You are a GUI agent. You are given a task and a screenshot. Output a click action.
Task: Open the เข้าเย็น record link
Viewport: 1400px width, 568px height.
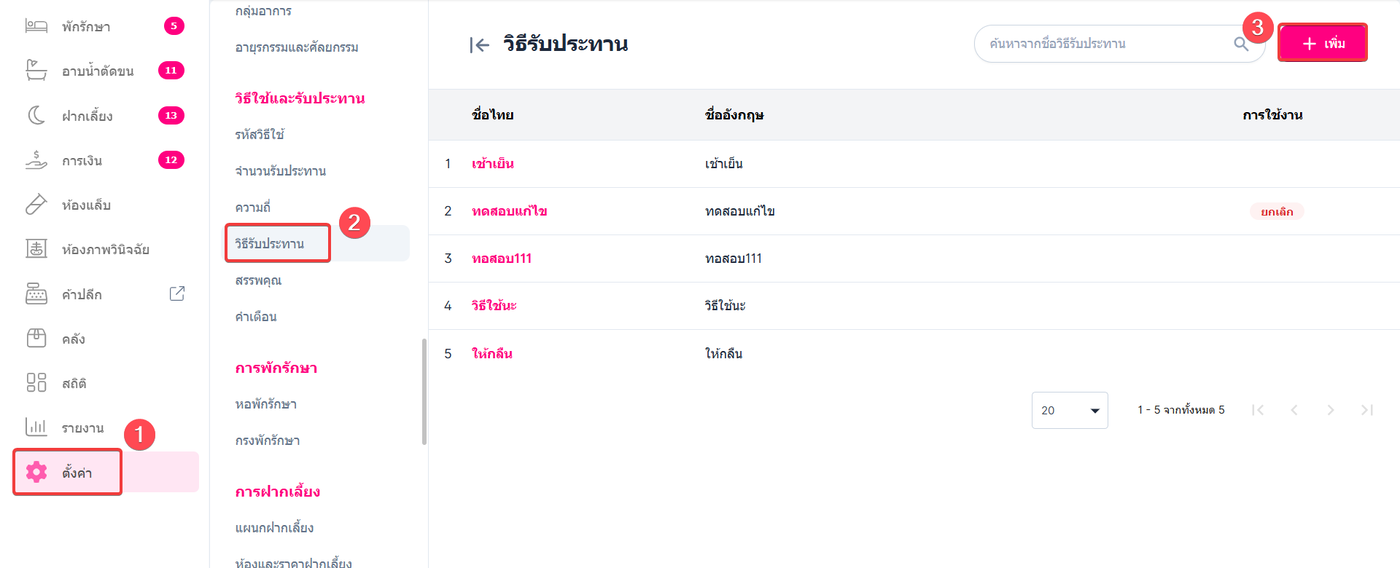click(492, 164)
